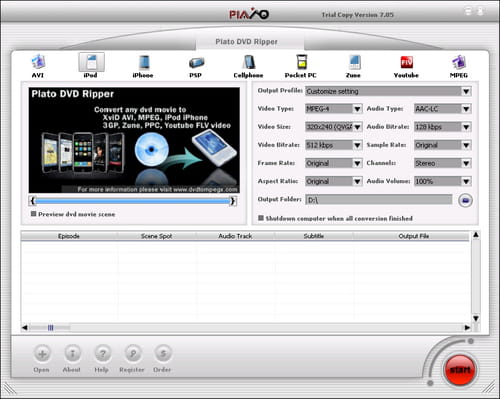Click the red start button
Image resolution: width=500 pixels, height=399 pixels.
tap(460, 370)
